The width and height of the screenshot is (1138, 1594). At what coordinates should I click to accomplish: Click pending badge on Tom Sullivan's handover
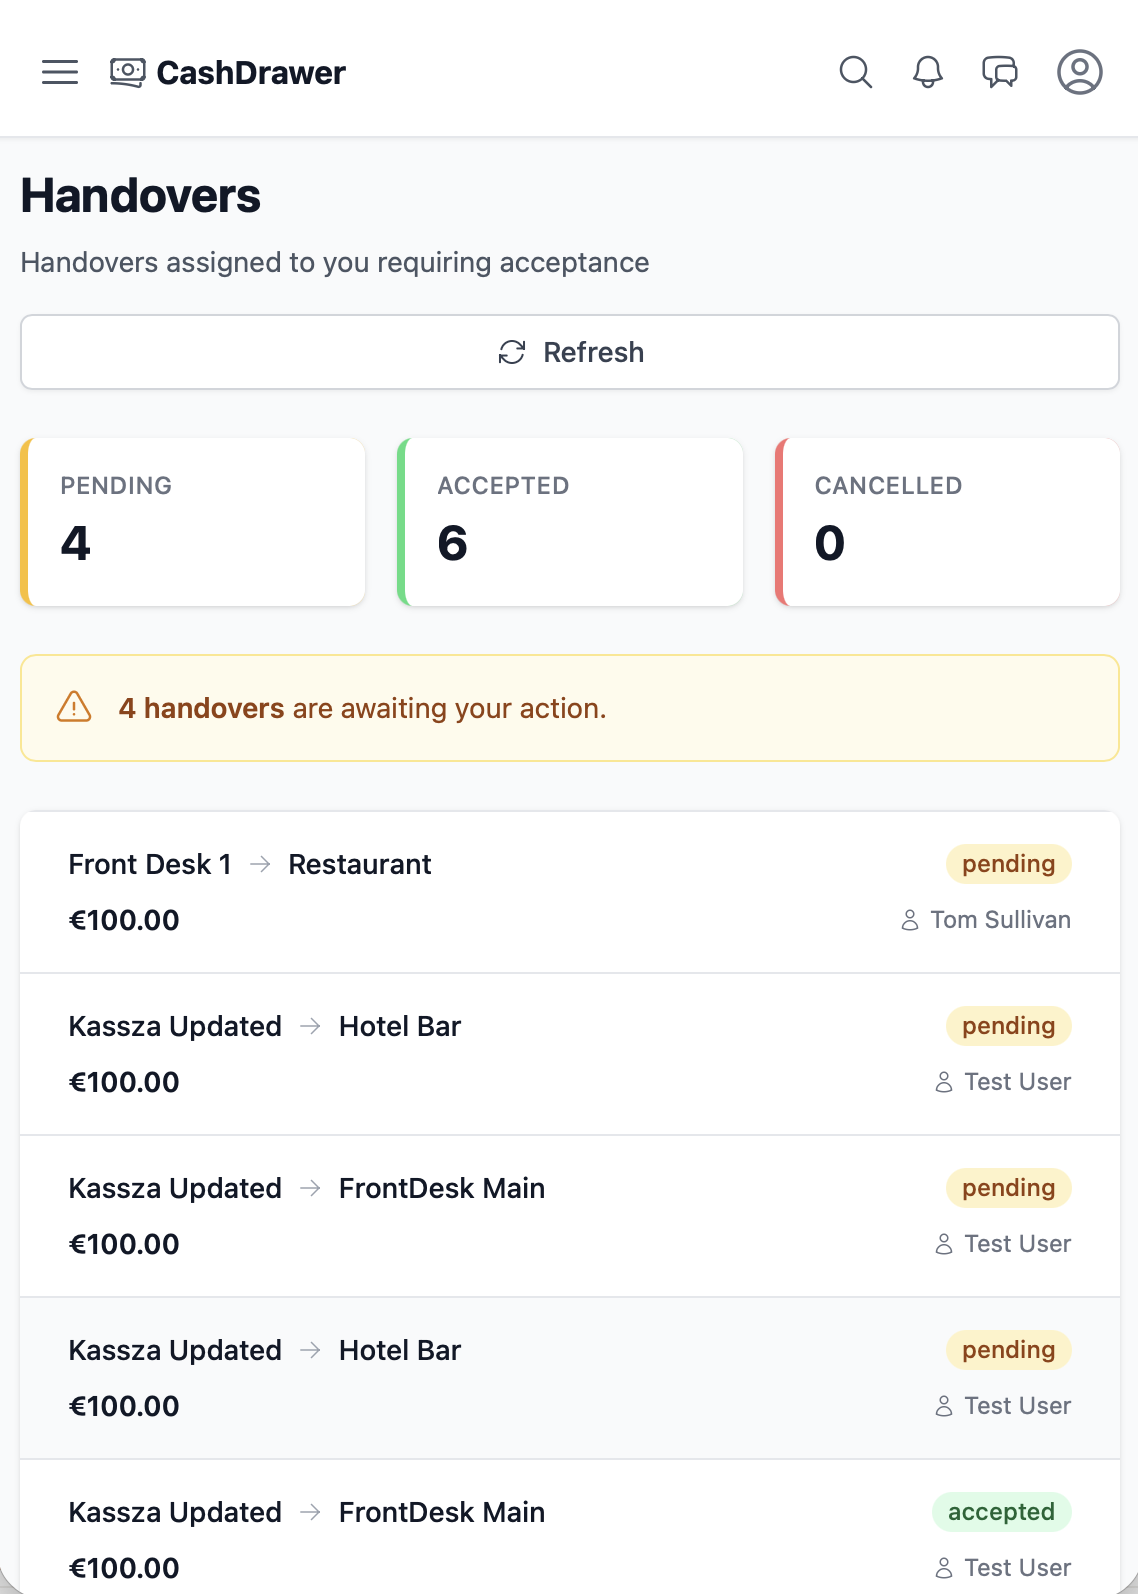[1008, 864]
